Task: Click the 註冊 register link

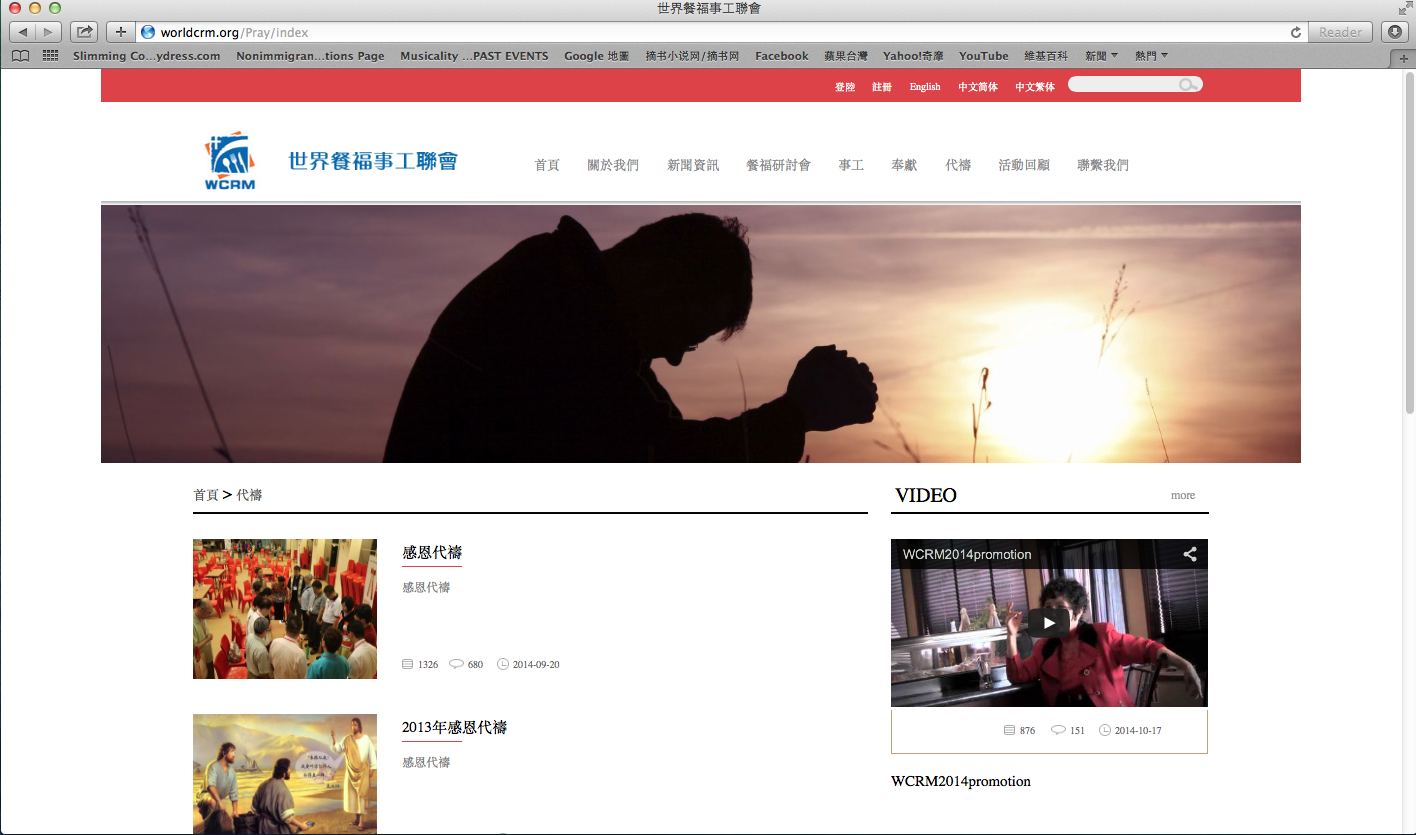Action: point(882,87)
